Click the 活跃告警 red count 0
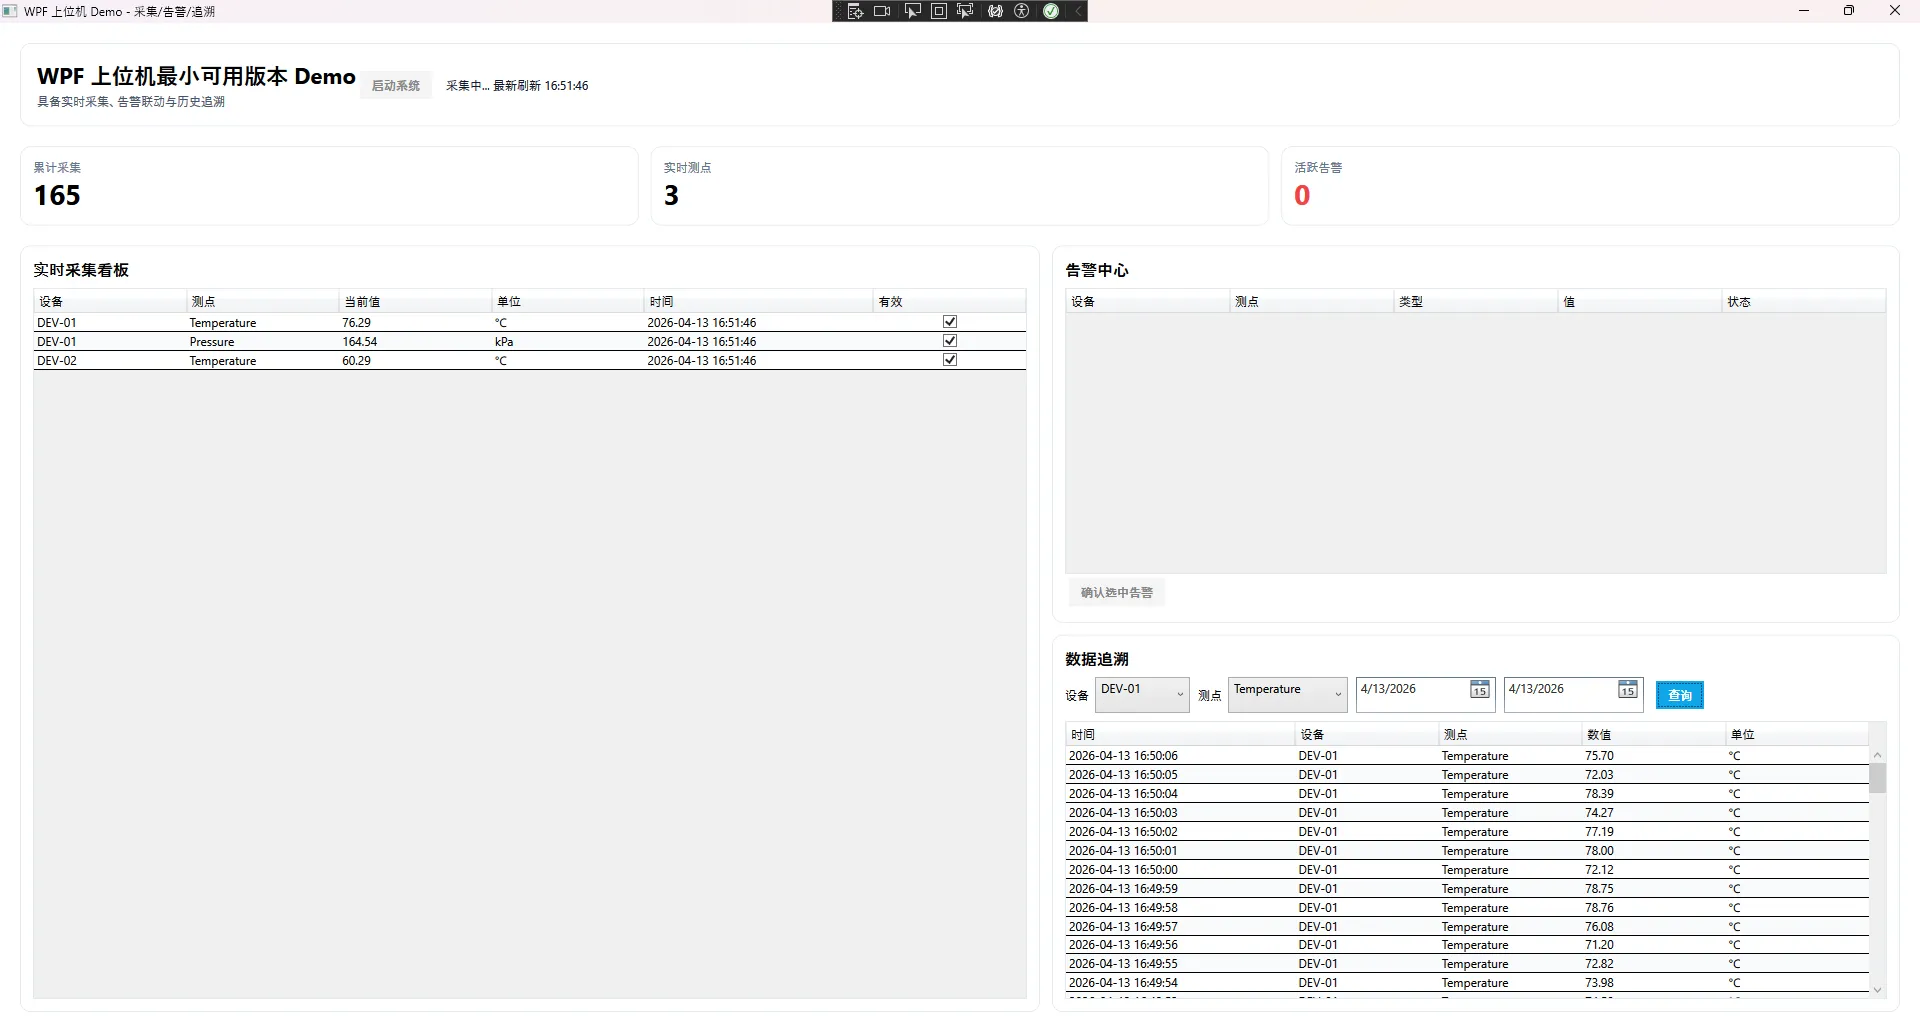Image resolution: width=1920 pixels, height=1032 pixels. (x=1302, y=195)
